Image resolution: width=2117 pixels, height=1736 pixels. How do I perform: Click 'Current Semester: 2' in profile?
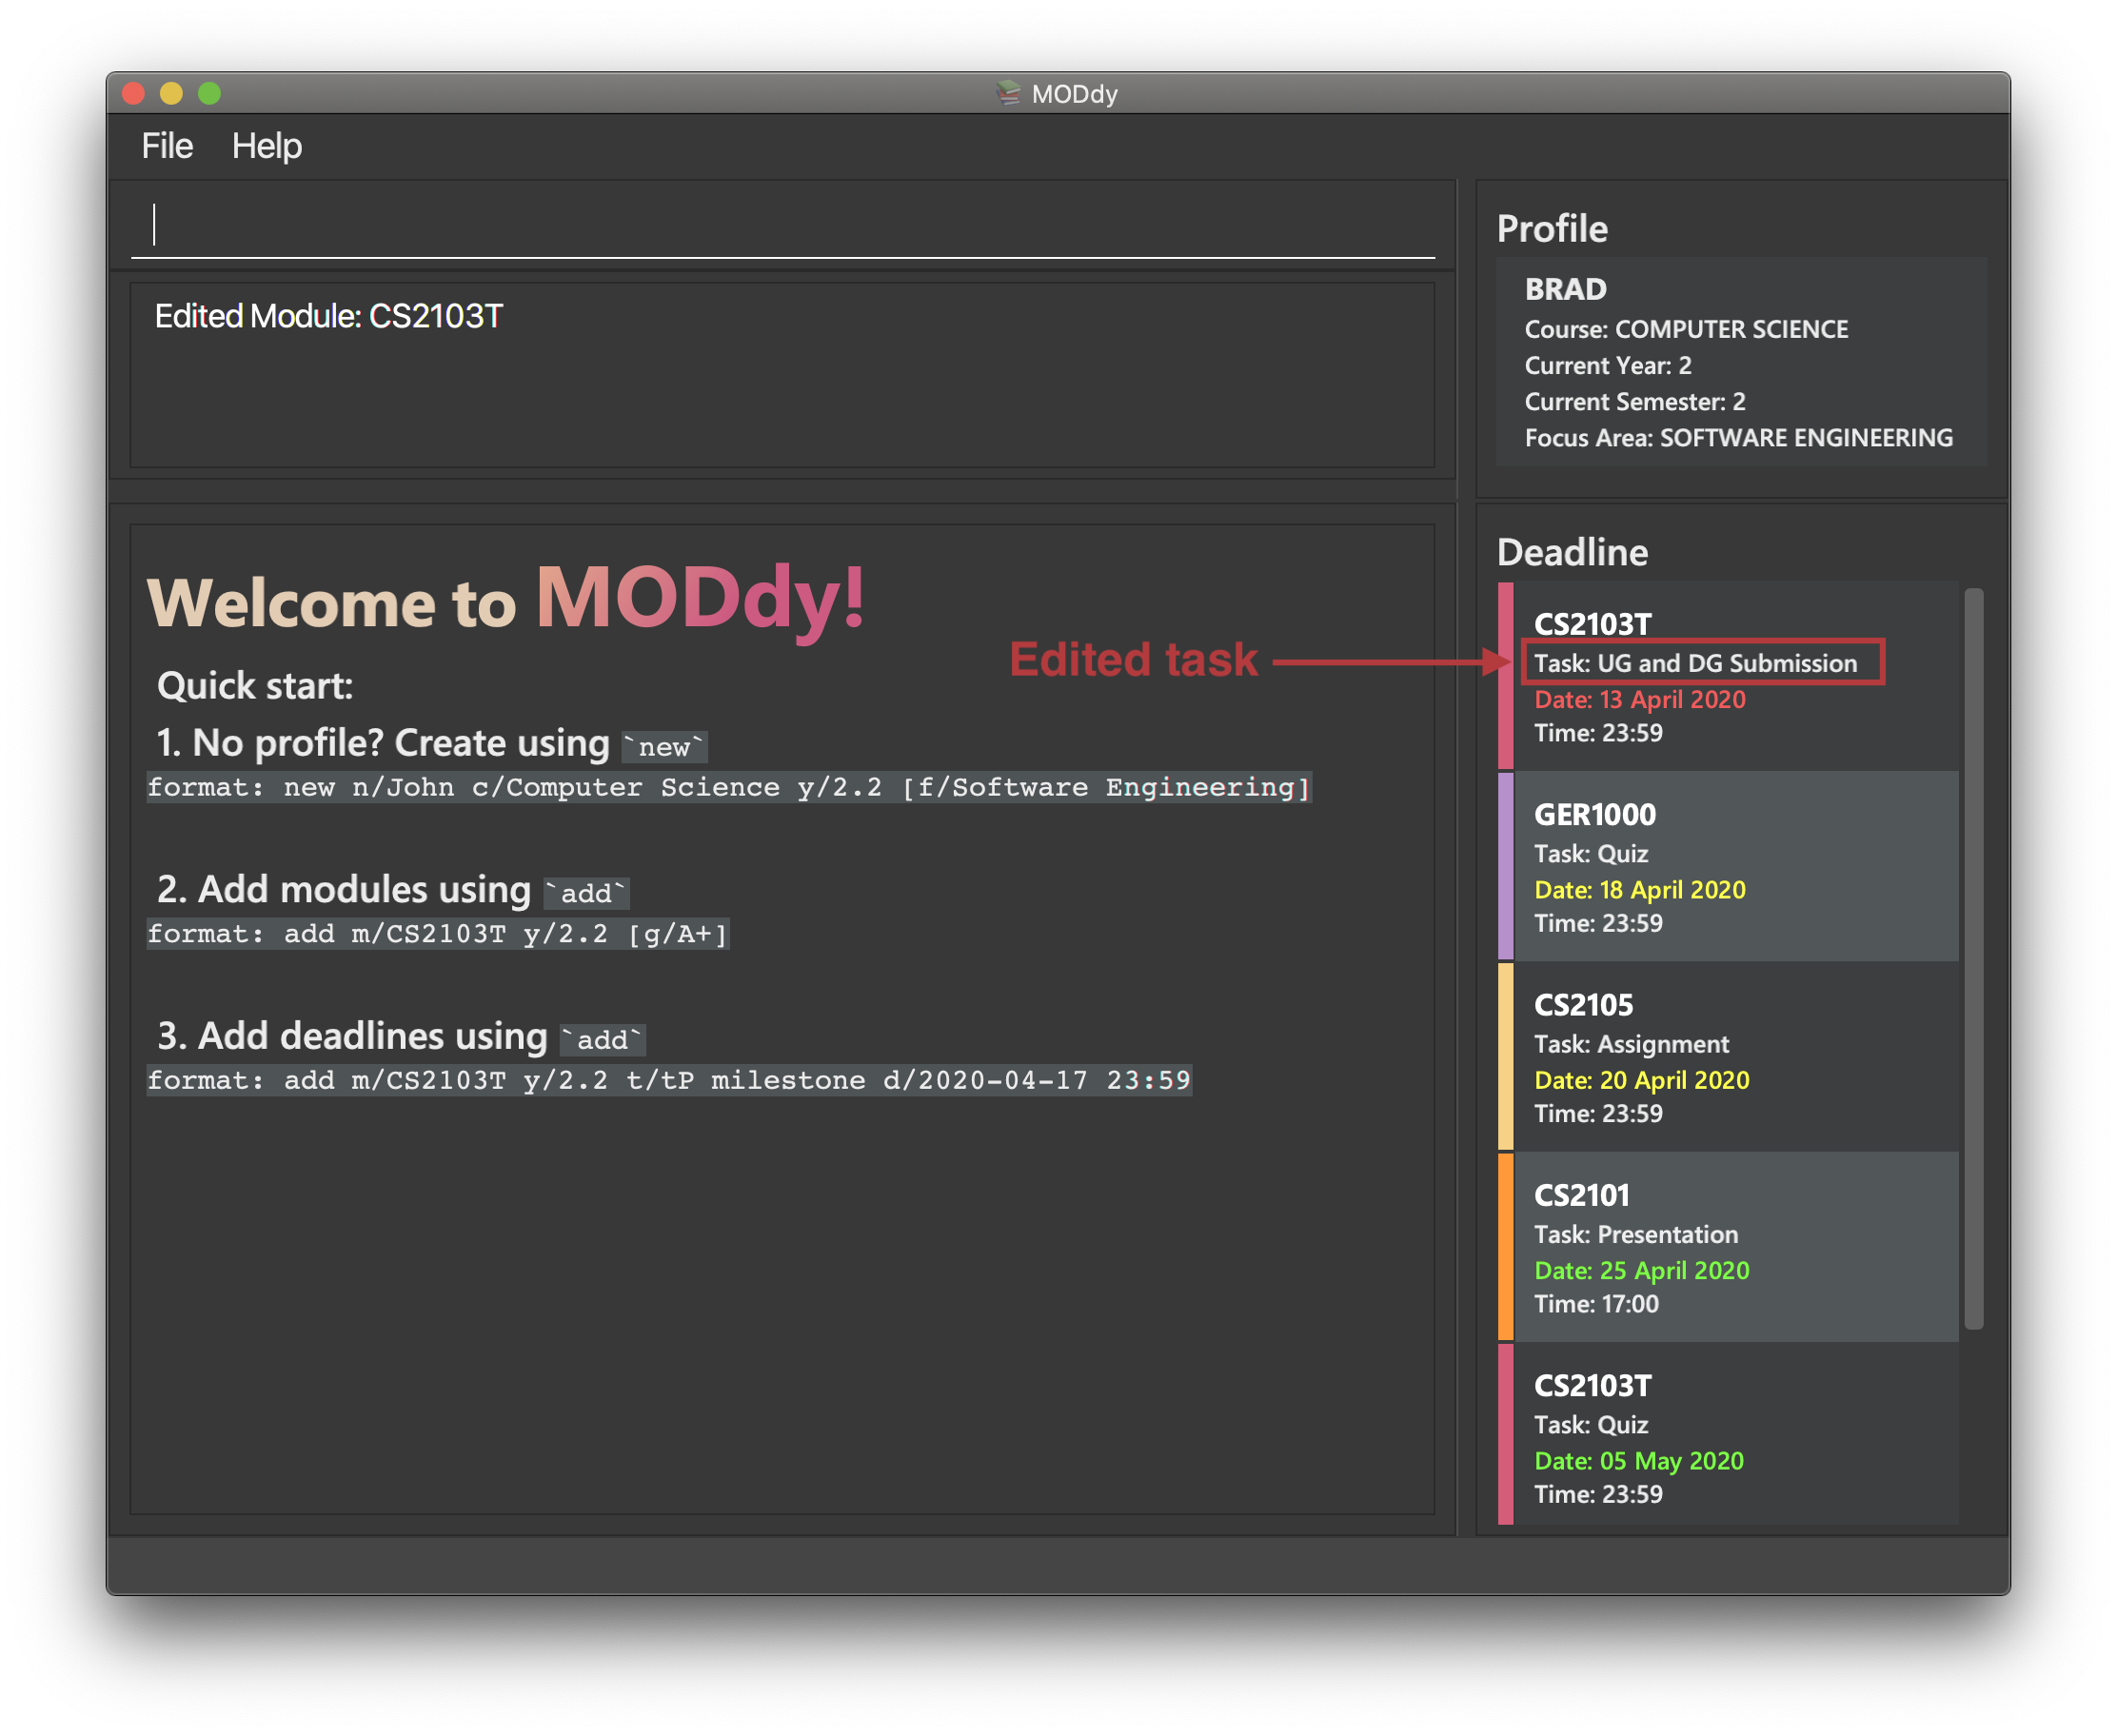coord(1635,402)
